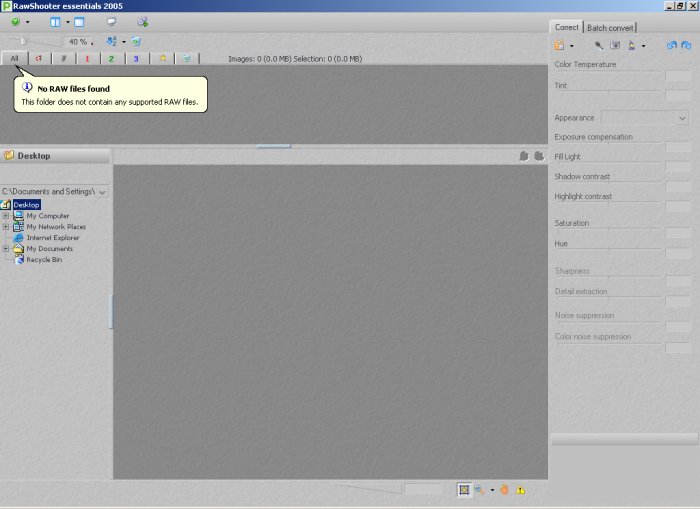Click the vertical splitter grip beside folder tree

[111, 312]
